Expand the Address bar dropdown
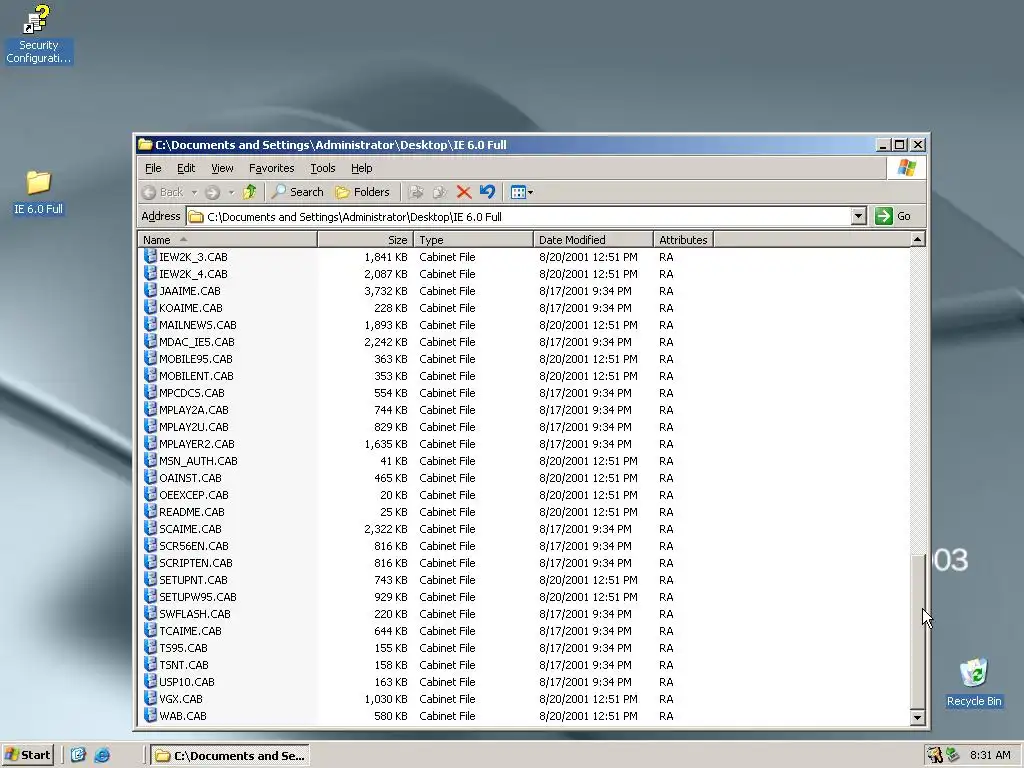 858,216
